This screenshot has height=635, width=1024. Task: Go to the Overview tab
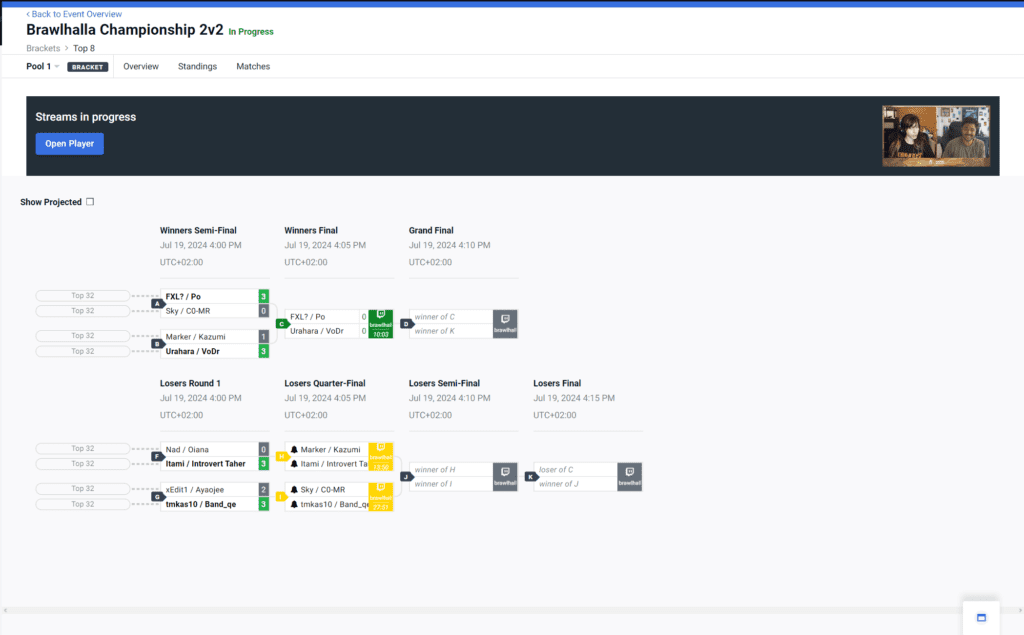coord(141,66)
